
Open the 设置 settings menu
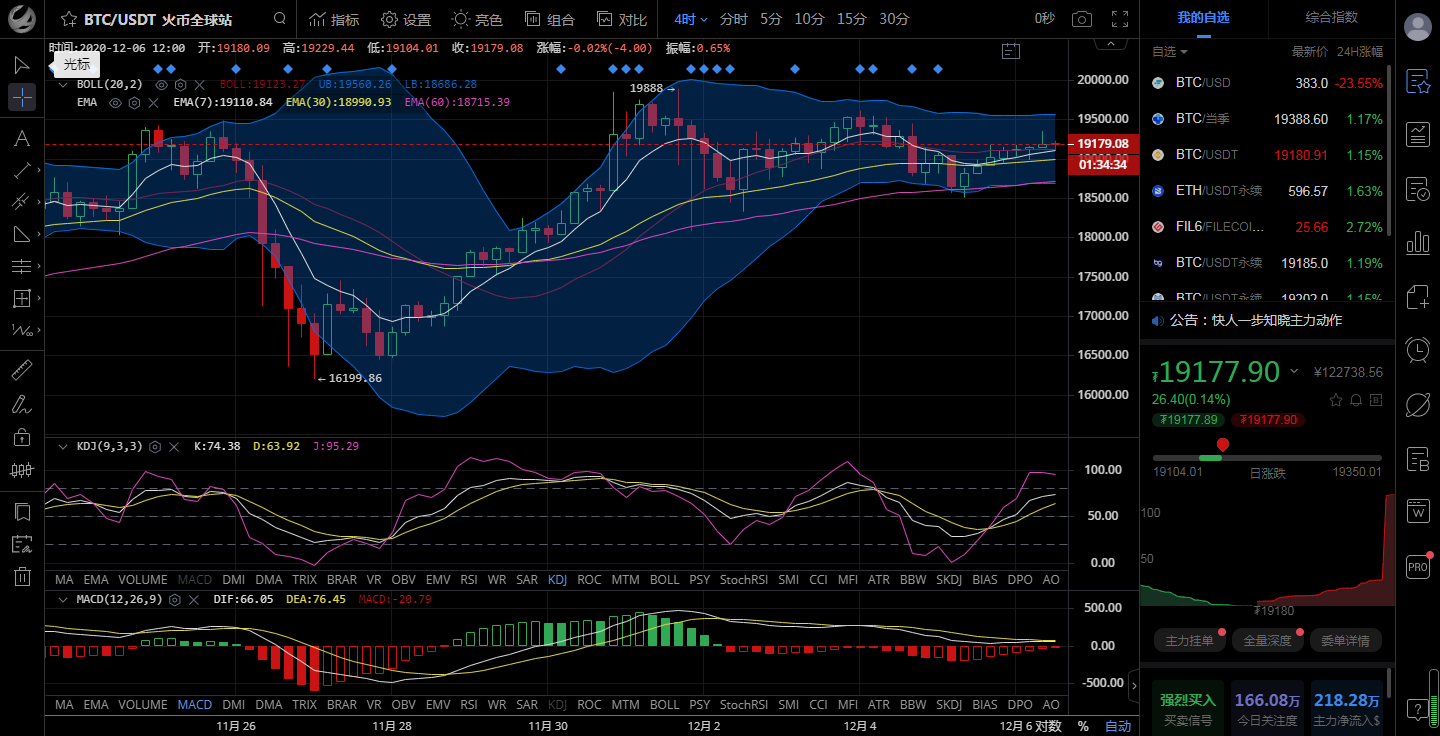click(406, 19)
